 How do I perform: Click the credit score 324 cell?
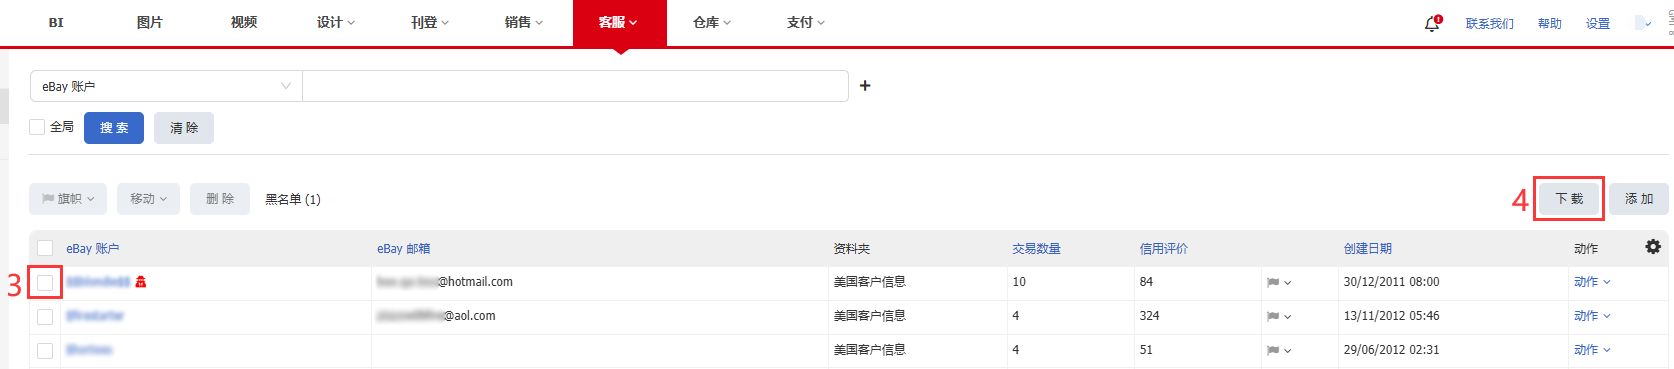pos(1150,316)
